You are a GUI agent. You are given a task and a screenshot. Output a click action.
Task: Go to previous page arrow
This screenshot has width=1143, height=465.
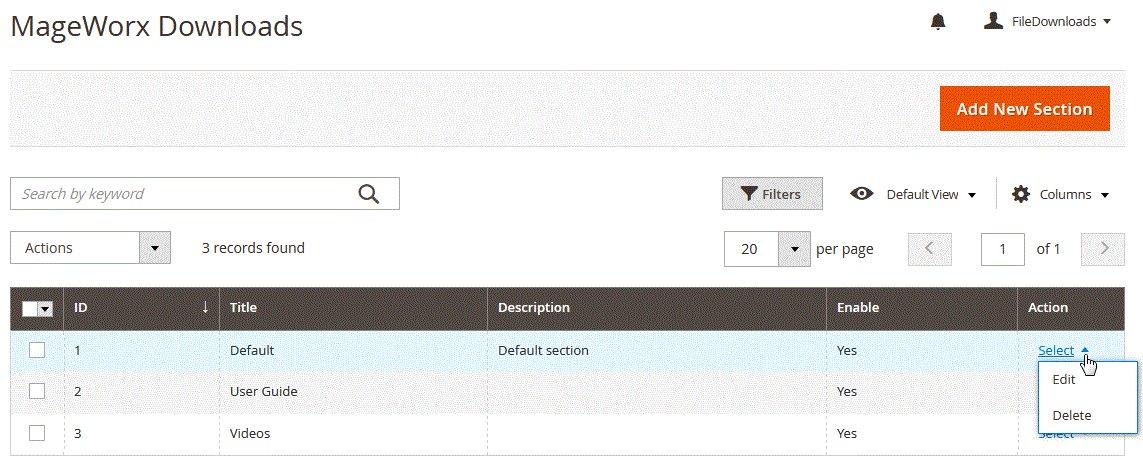tap(930, 249)
